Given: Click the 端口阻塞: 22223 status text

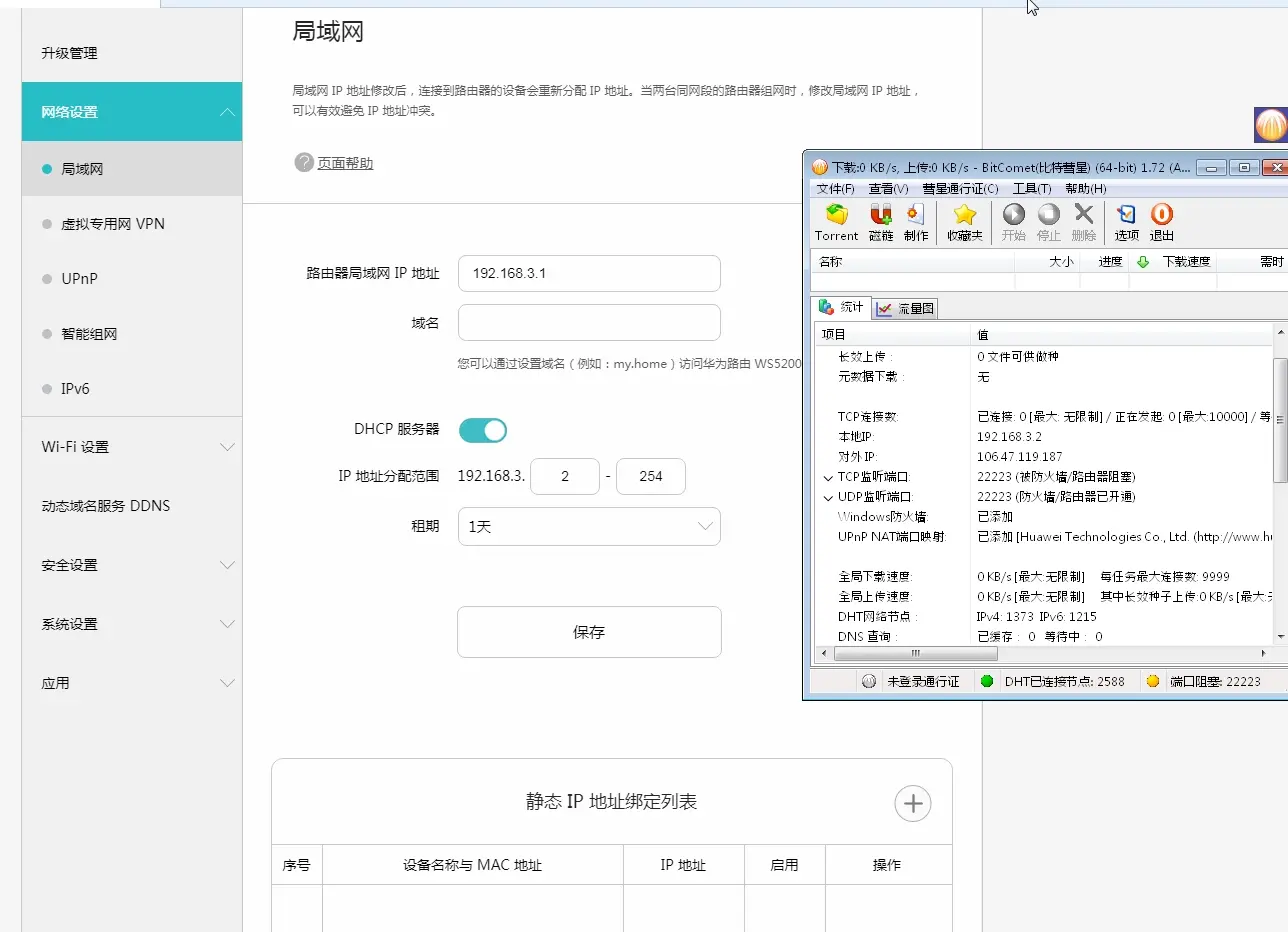Looking at the screenshot, I should (x=1215, y=681).
